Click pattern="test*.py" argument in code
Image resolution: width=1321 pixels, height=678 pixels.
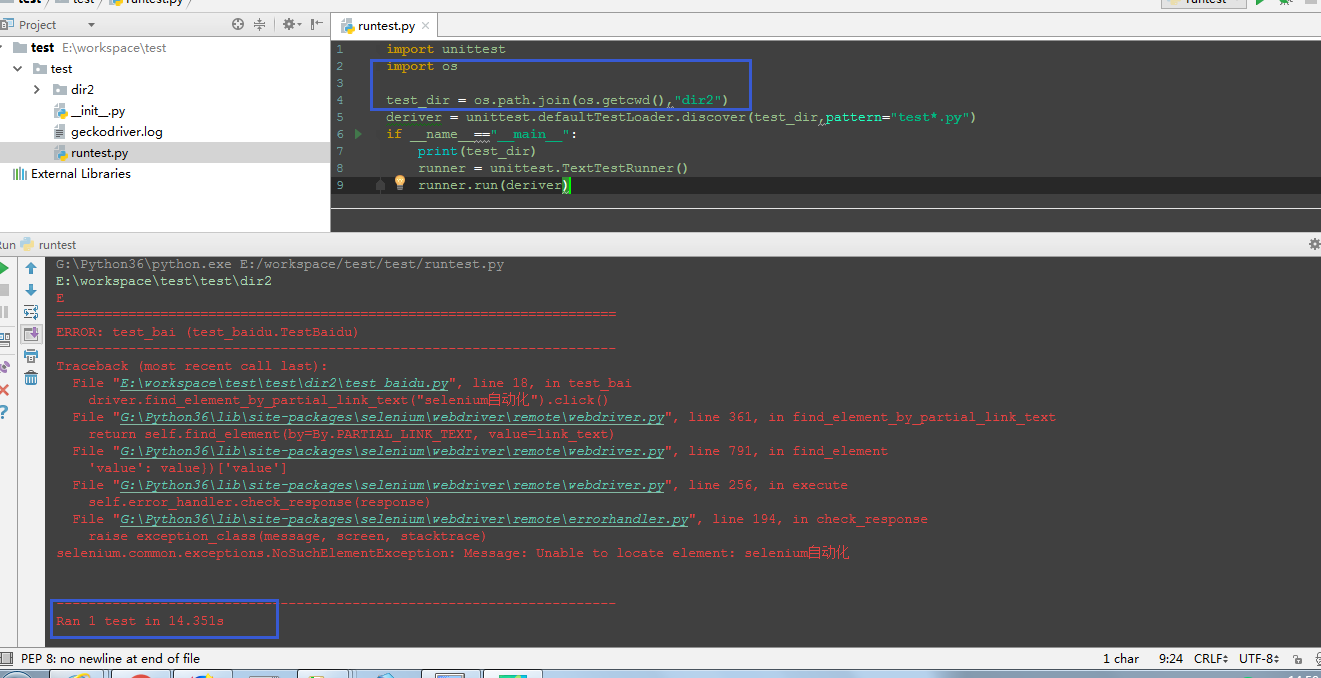pos(899,117)
